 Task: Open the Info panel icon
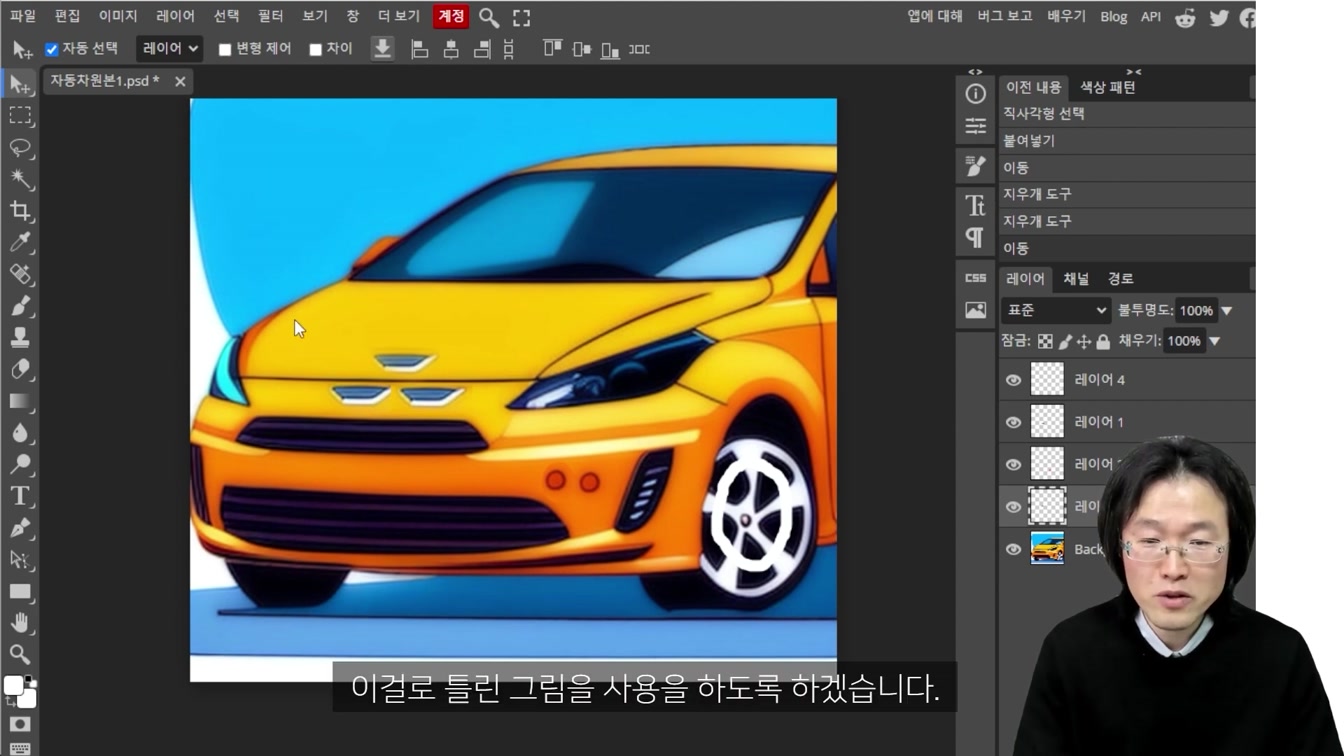click(976, 94)
